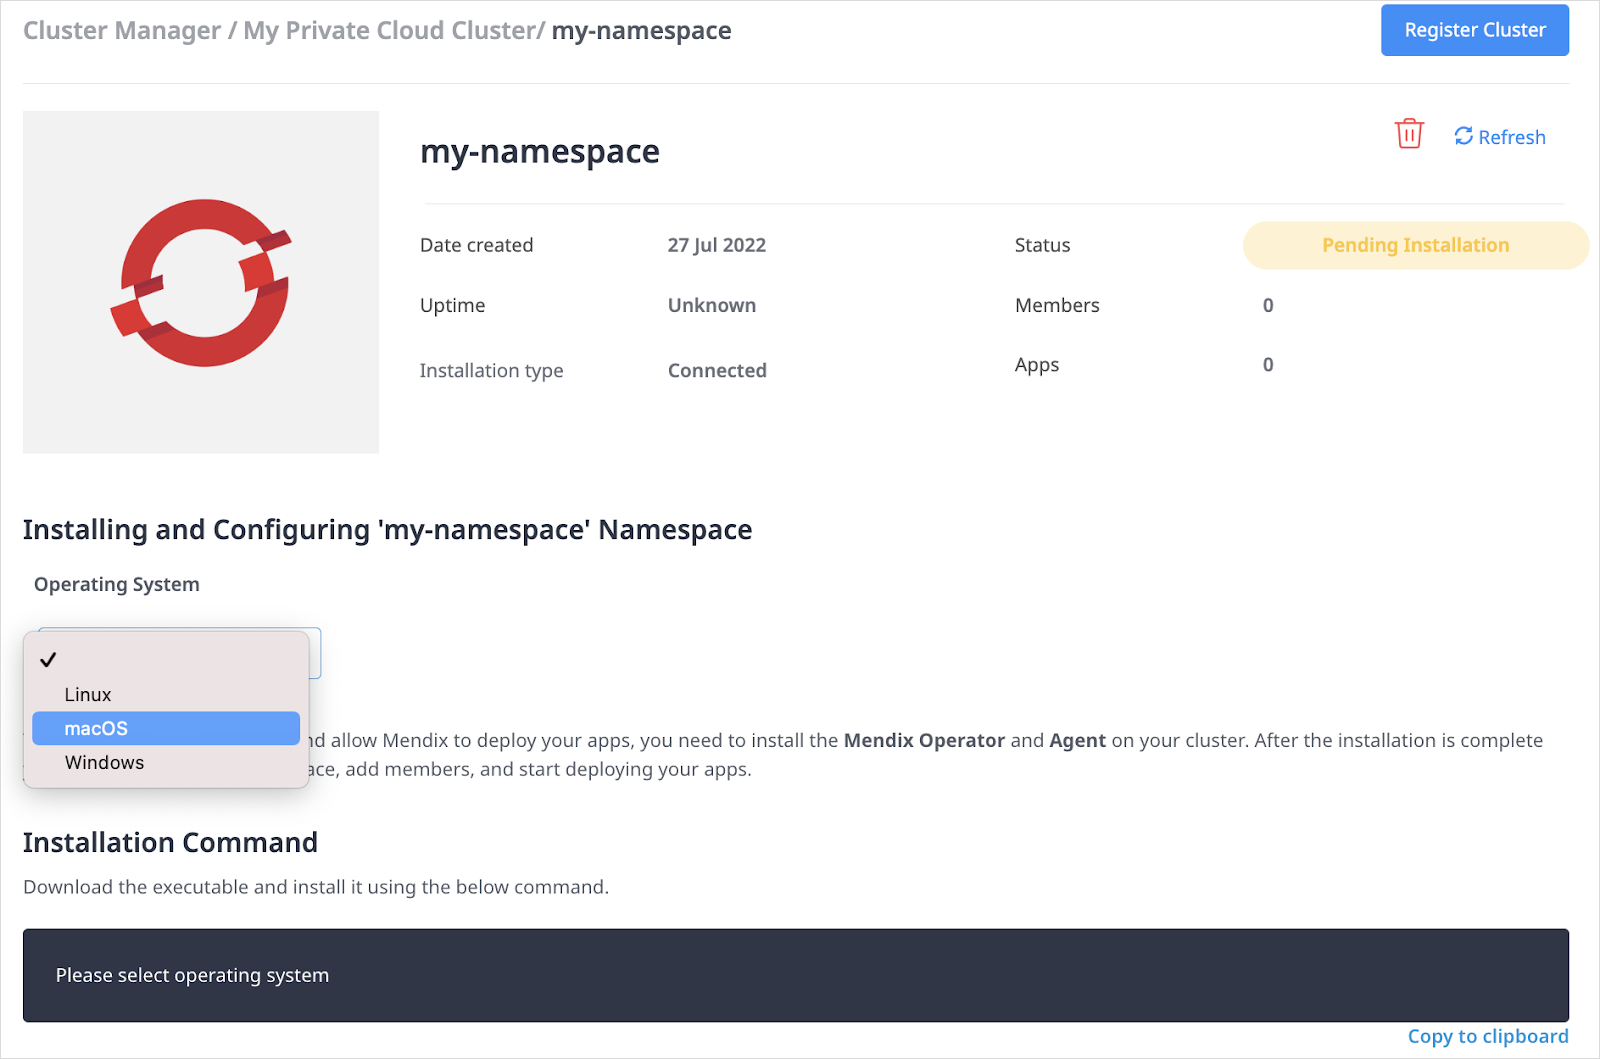Select the checked blank option in the dropdown
The height and width of the screenshot is (1059, 1600).
click(165, 659)
